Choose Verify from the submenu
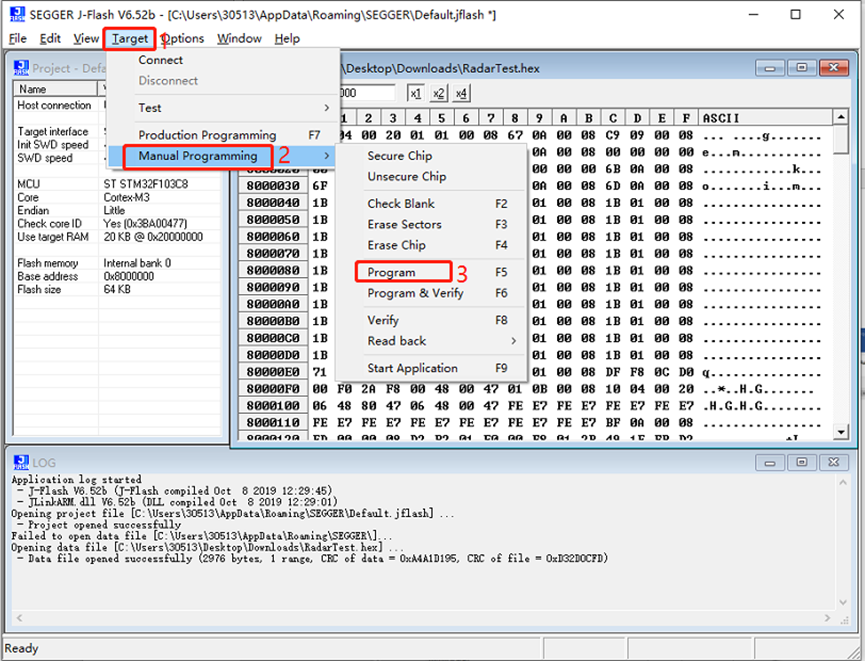Image resolution: width=865 pixels, height=661 pixels. pyautogui.click(x=430, y=321)
